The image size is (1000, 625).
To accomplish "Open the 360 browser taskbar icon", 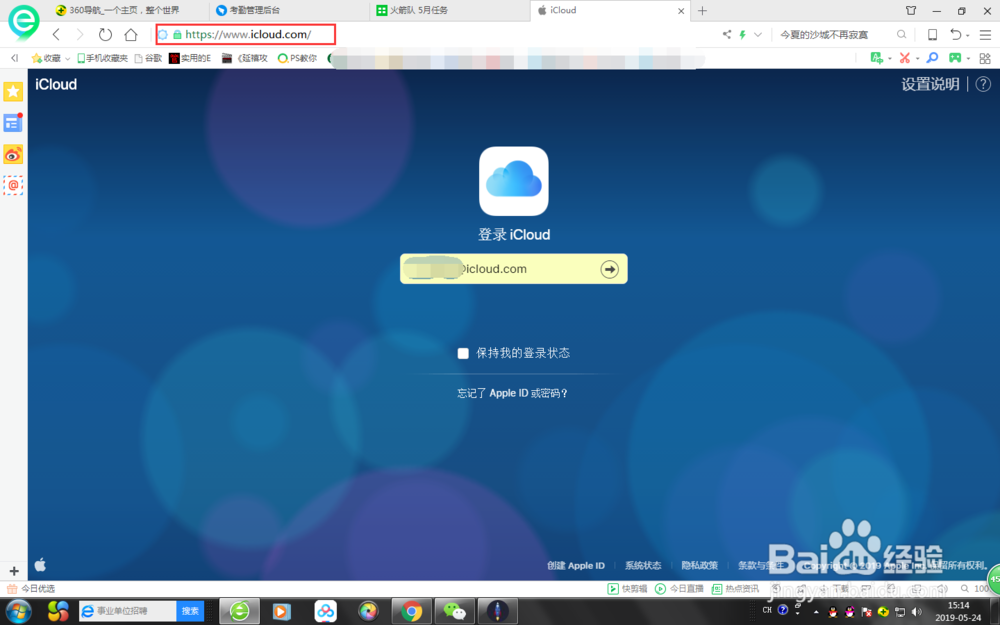I will coord(239,612).
